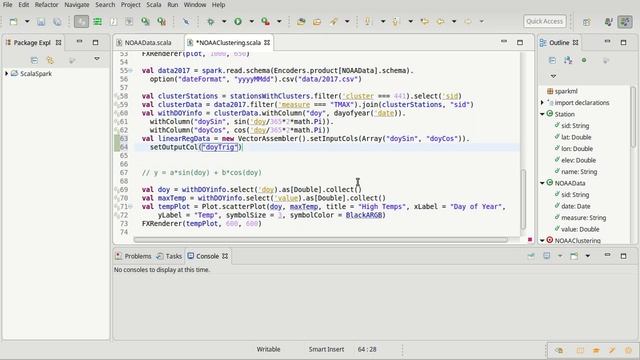Open the Window menu
Screen dimensions: 640x360
click(195, 5)
